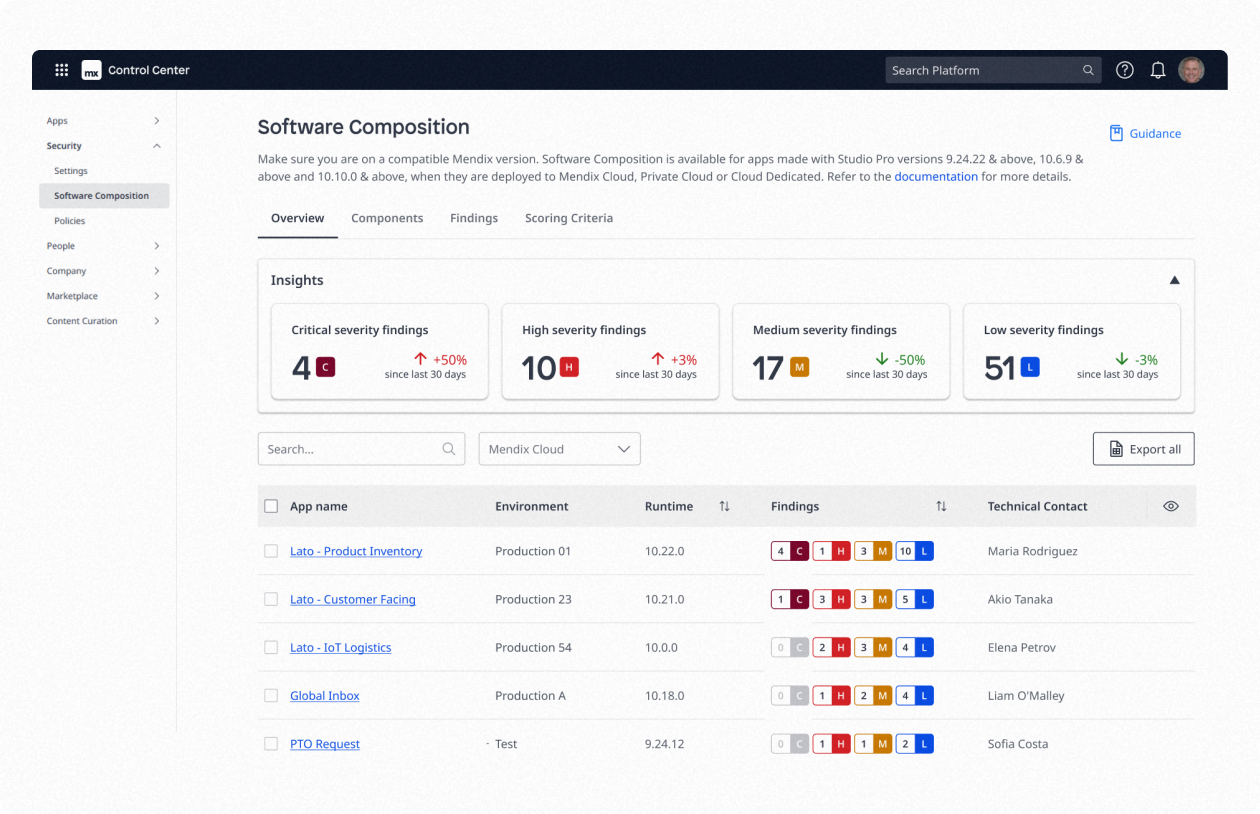Collapse the Insights panel
Image resolution: width=1260 pixels, height=814 pixels.
(1174, 281)
